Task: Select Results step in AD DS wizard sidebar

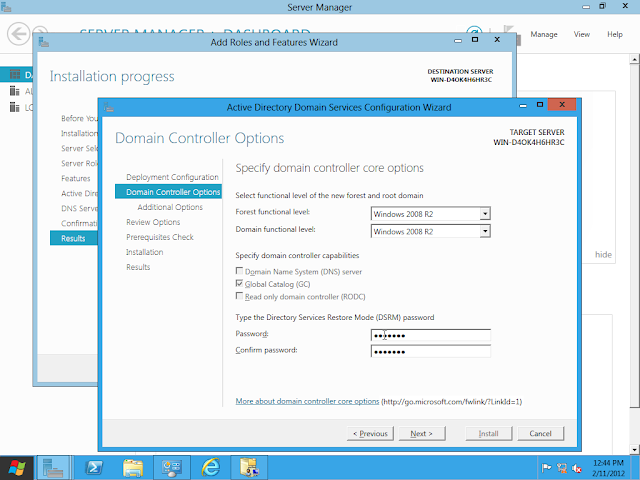Action: click(x=138, y=267)
